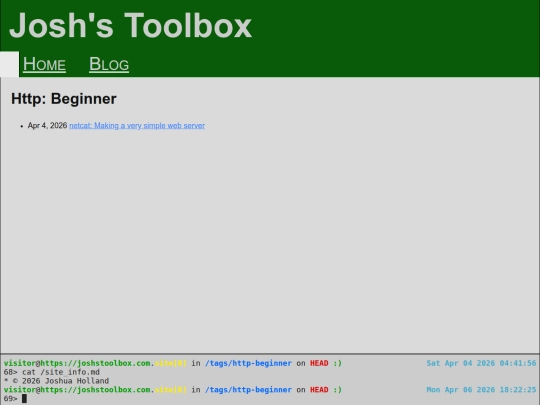Open the netcat simple web server post

137,126
